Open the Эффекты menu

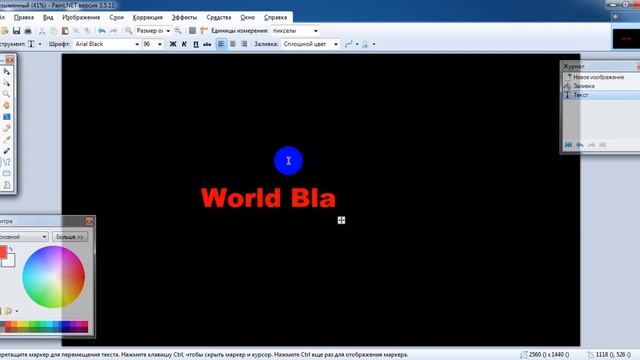click(x=184, y=17)
